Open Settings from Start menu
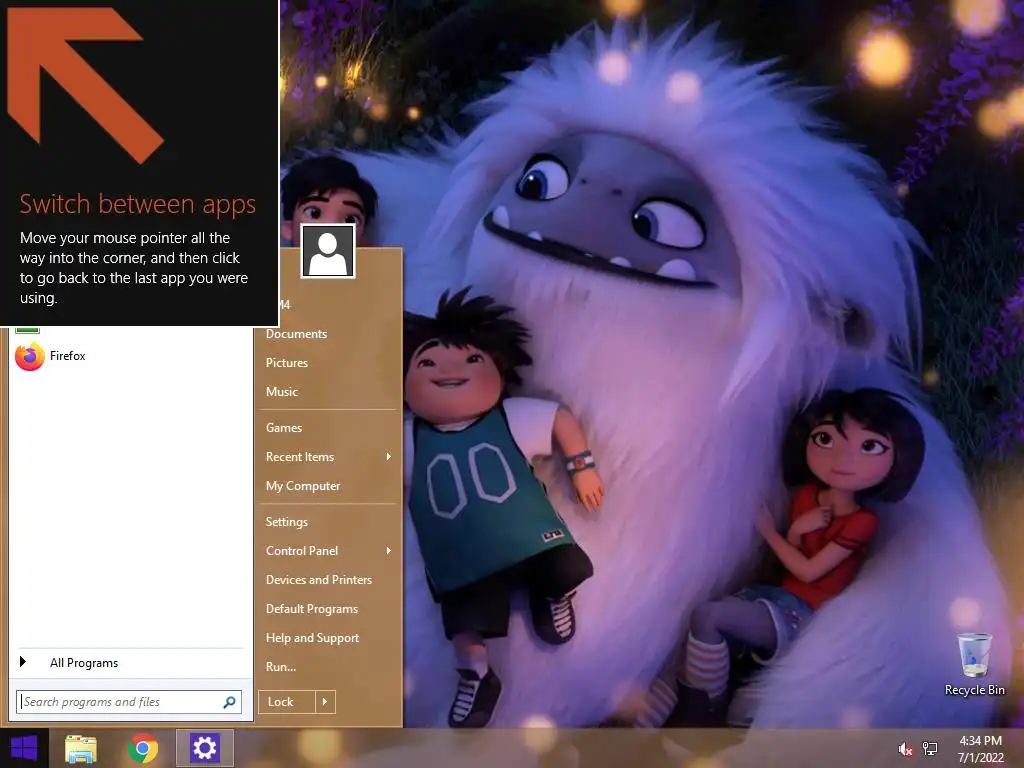 pos(287,522)
